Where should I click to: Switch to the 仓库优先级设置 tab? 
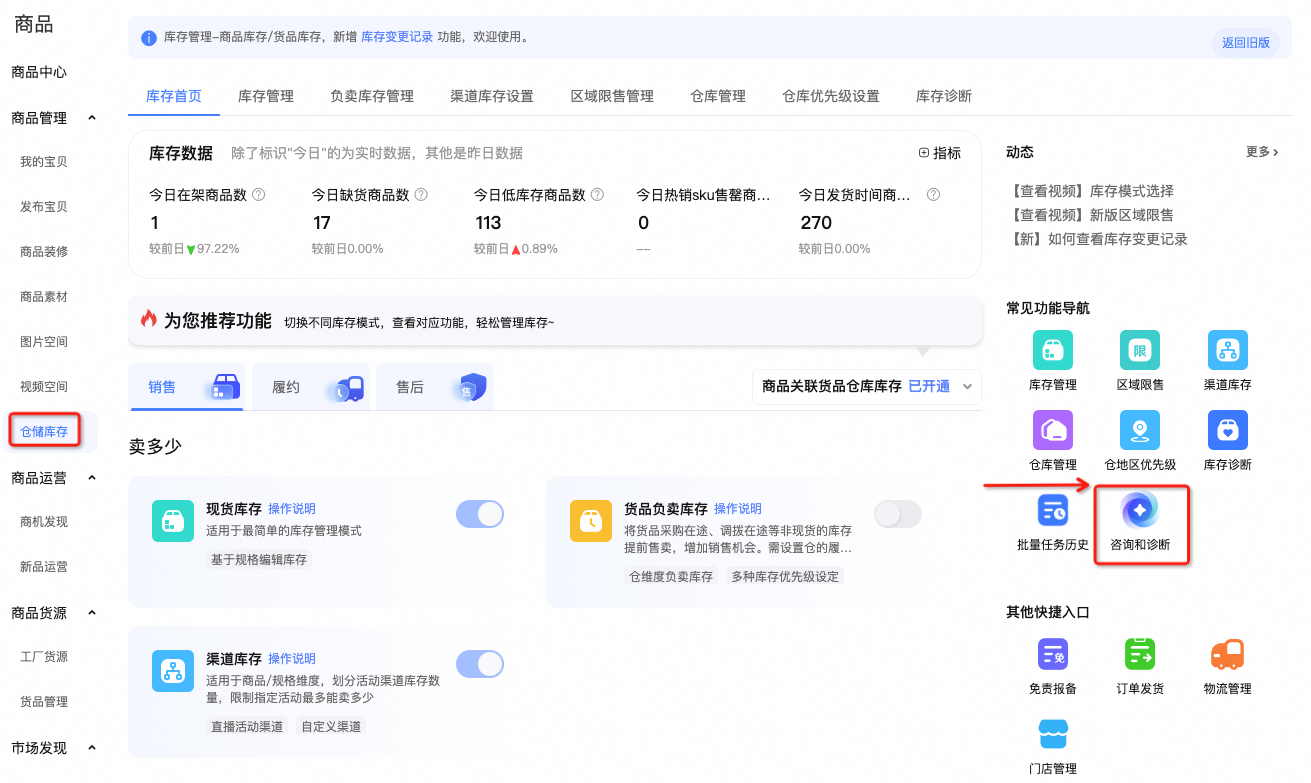831,97
